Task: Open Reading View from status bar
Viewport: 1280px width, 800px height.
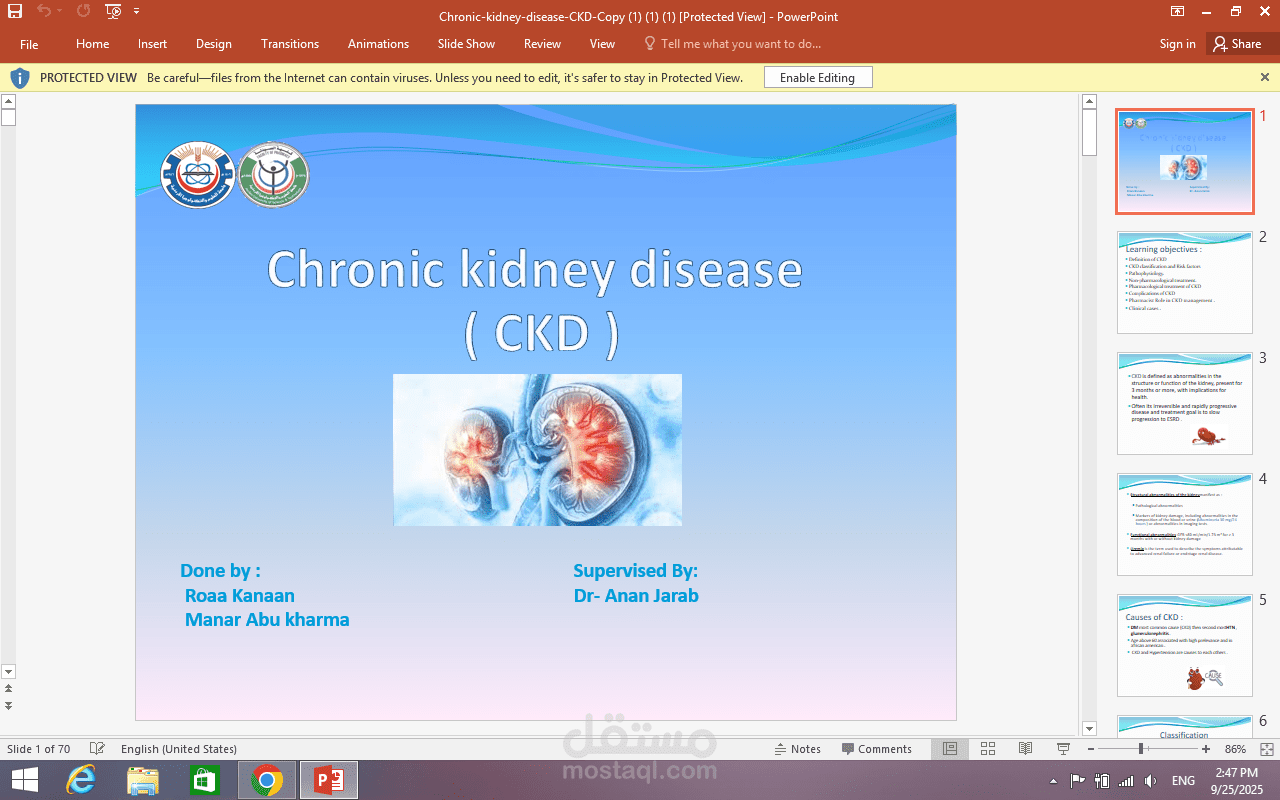Action: pyautogui.click(x=1025, y=749)
